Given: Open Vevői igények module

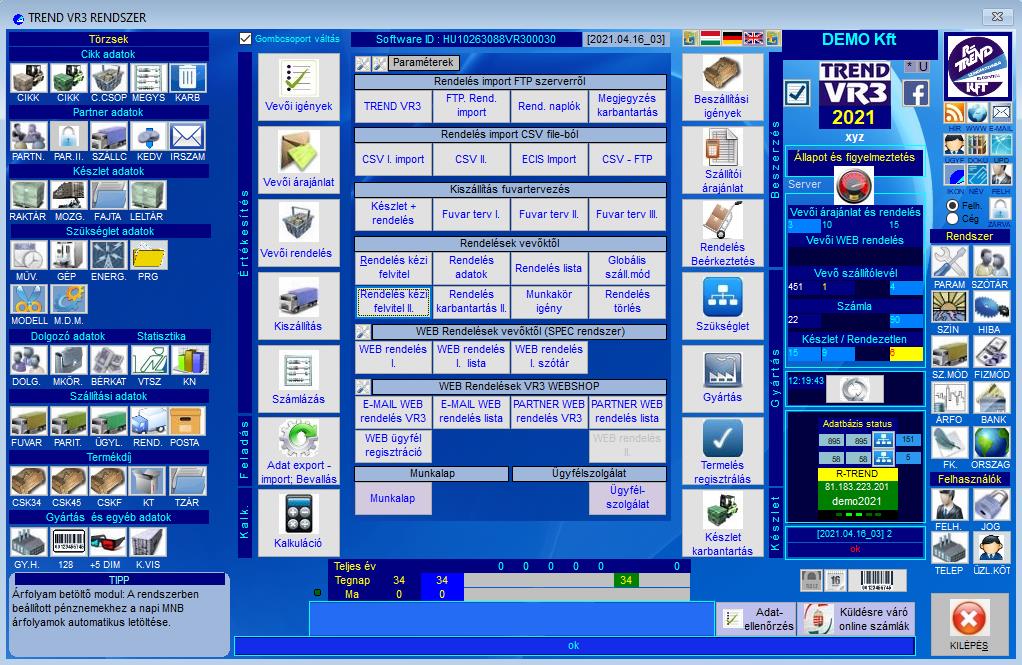Looking at the screenshot, I should point(299,86).
